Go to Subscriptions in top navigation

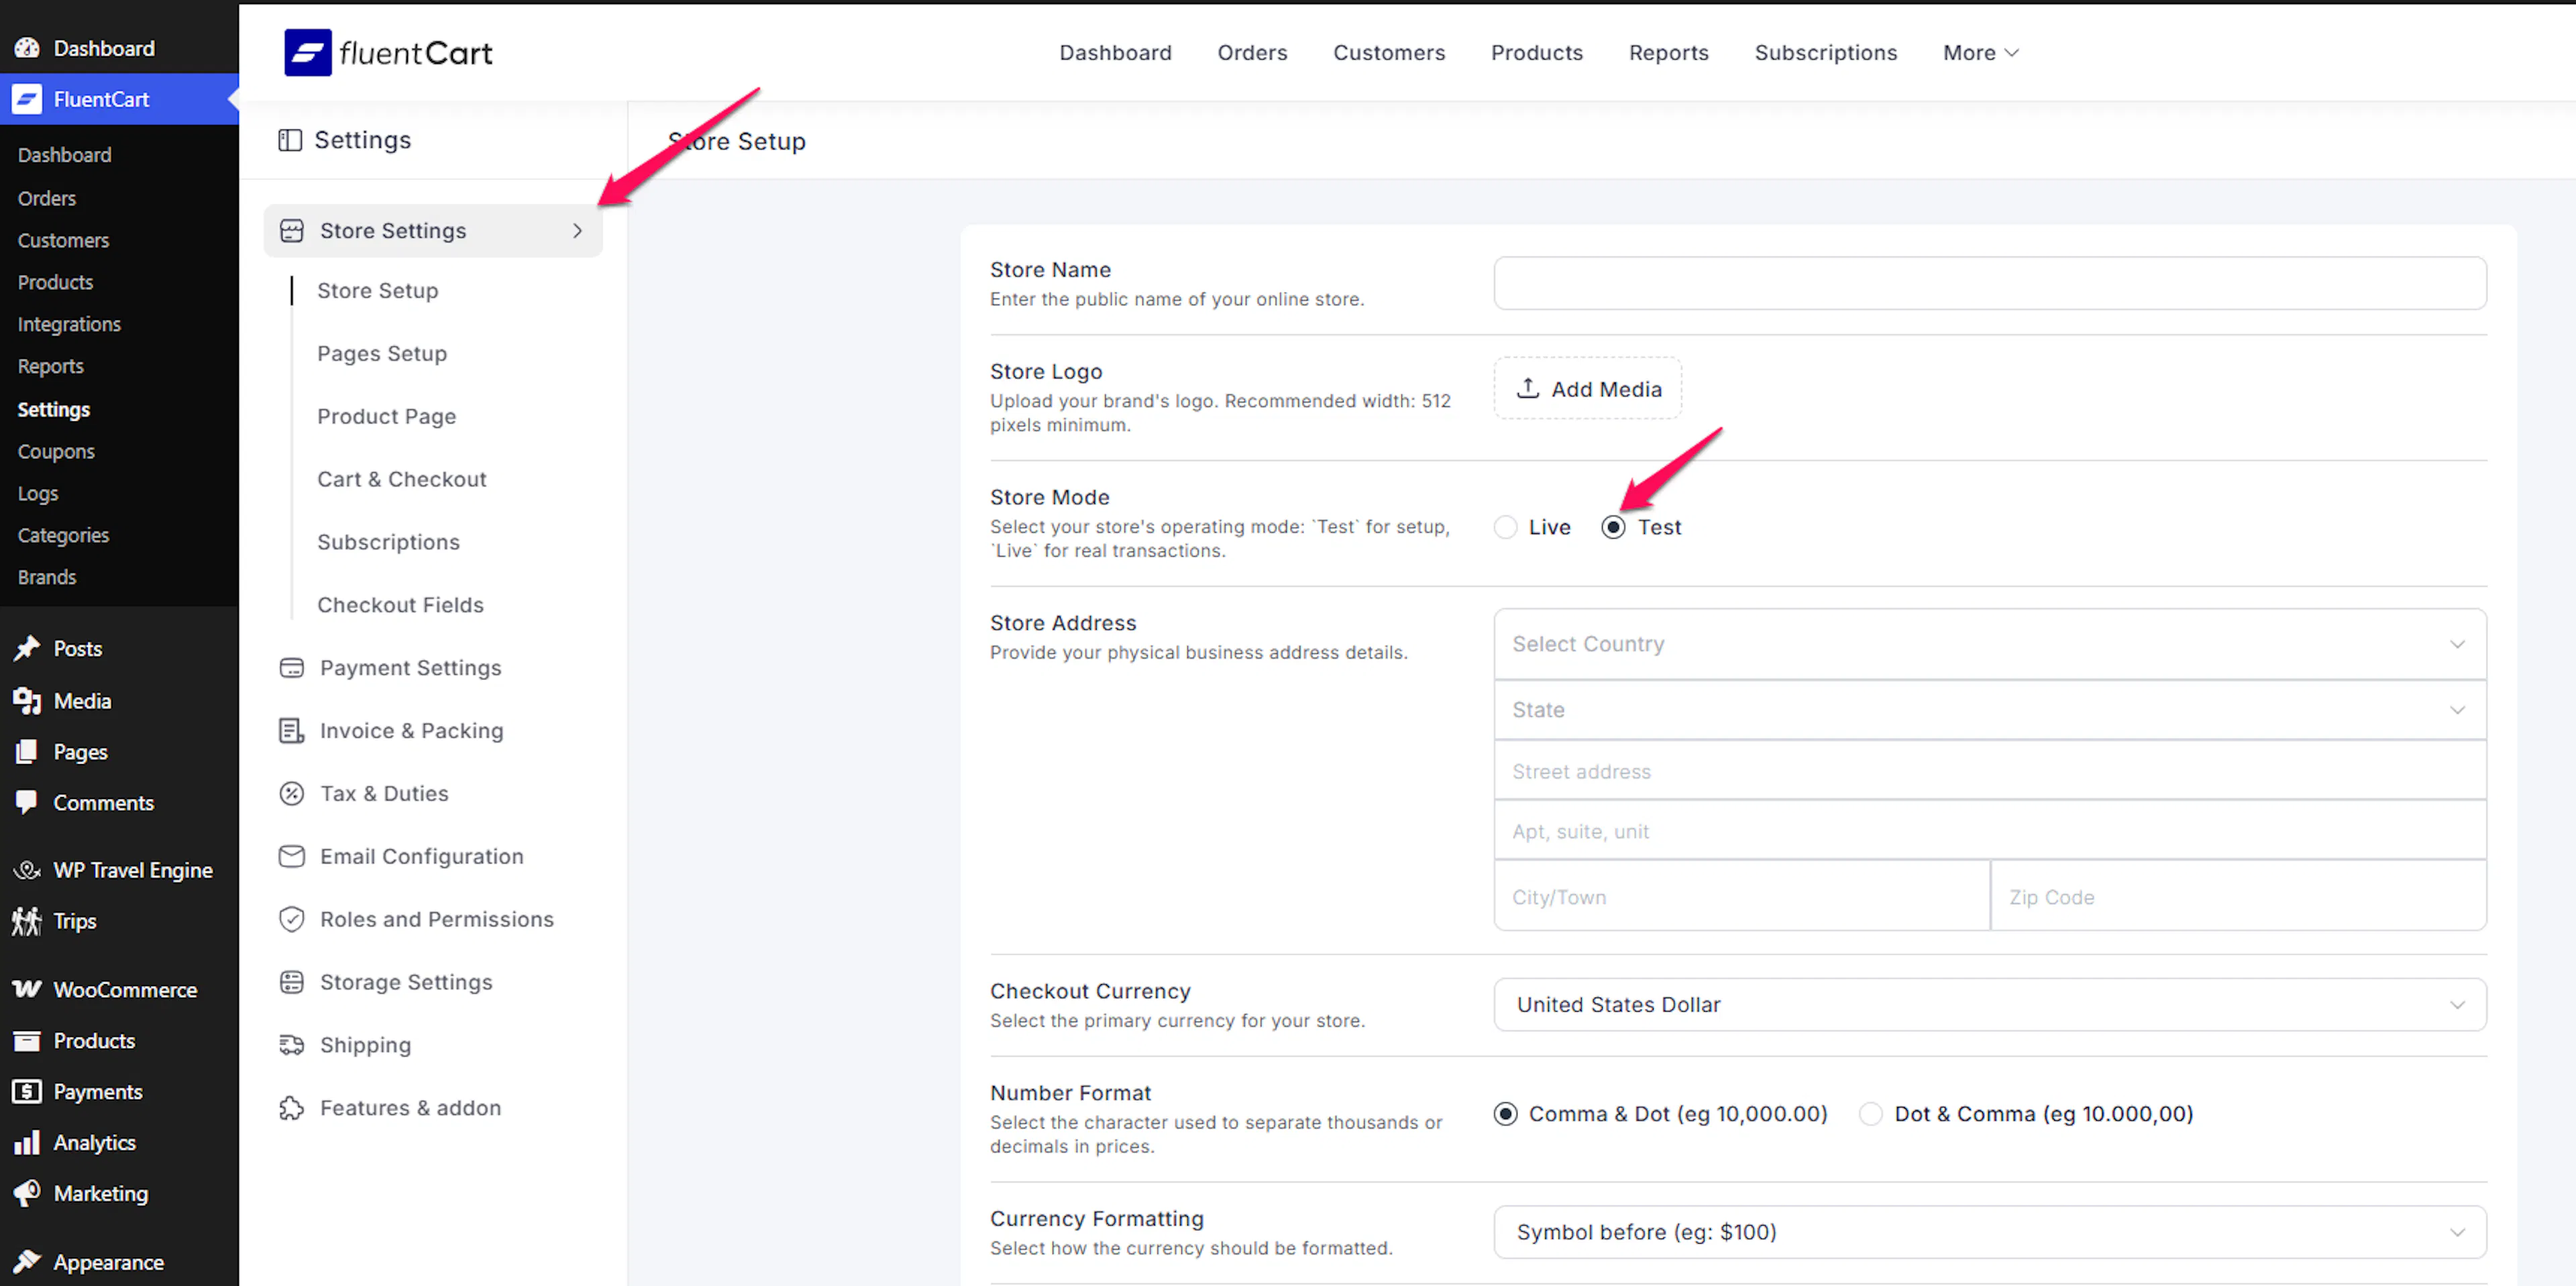[1825, 53]
